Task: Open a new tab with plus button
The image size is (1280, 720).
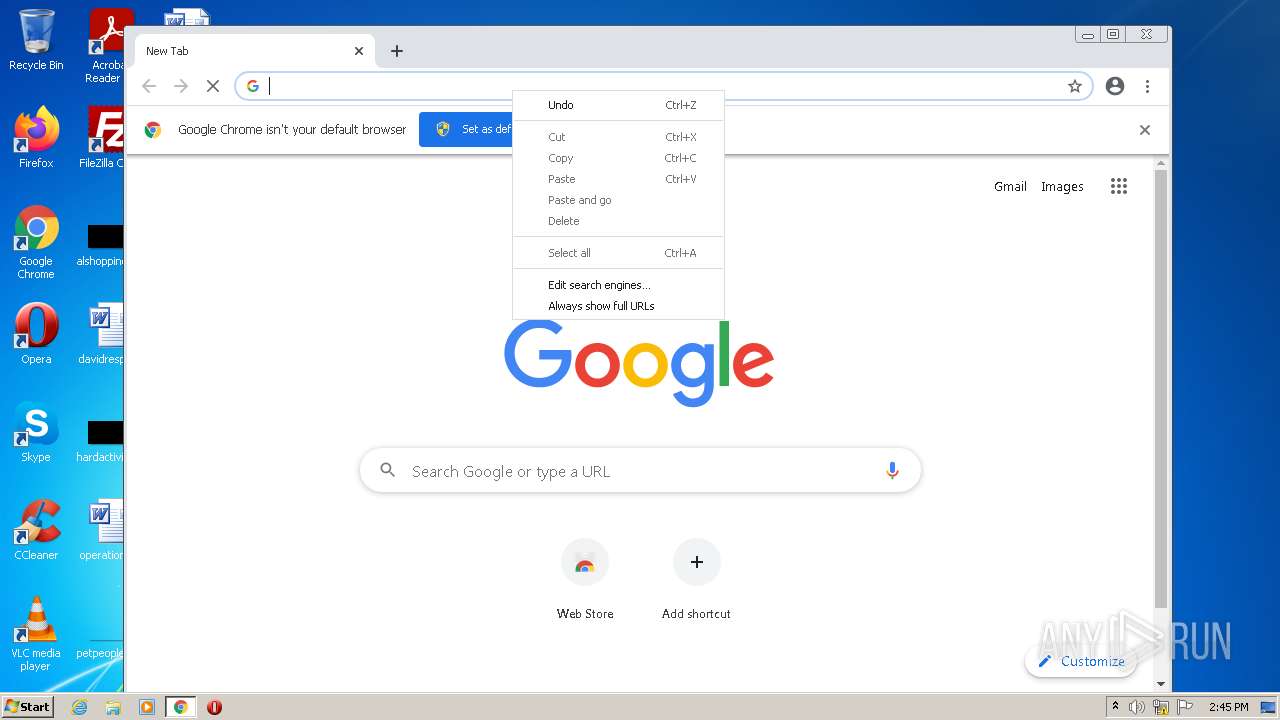Action: tap(397, 51)
